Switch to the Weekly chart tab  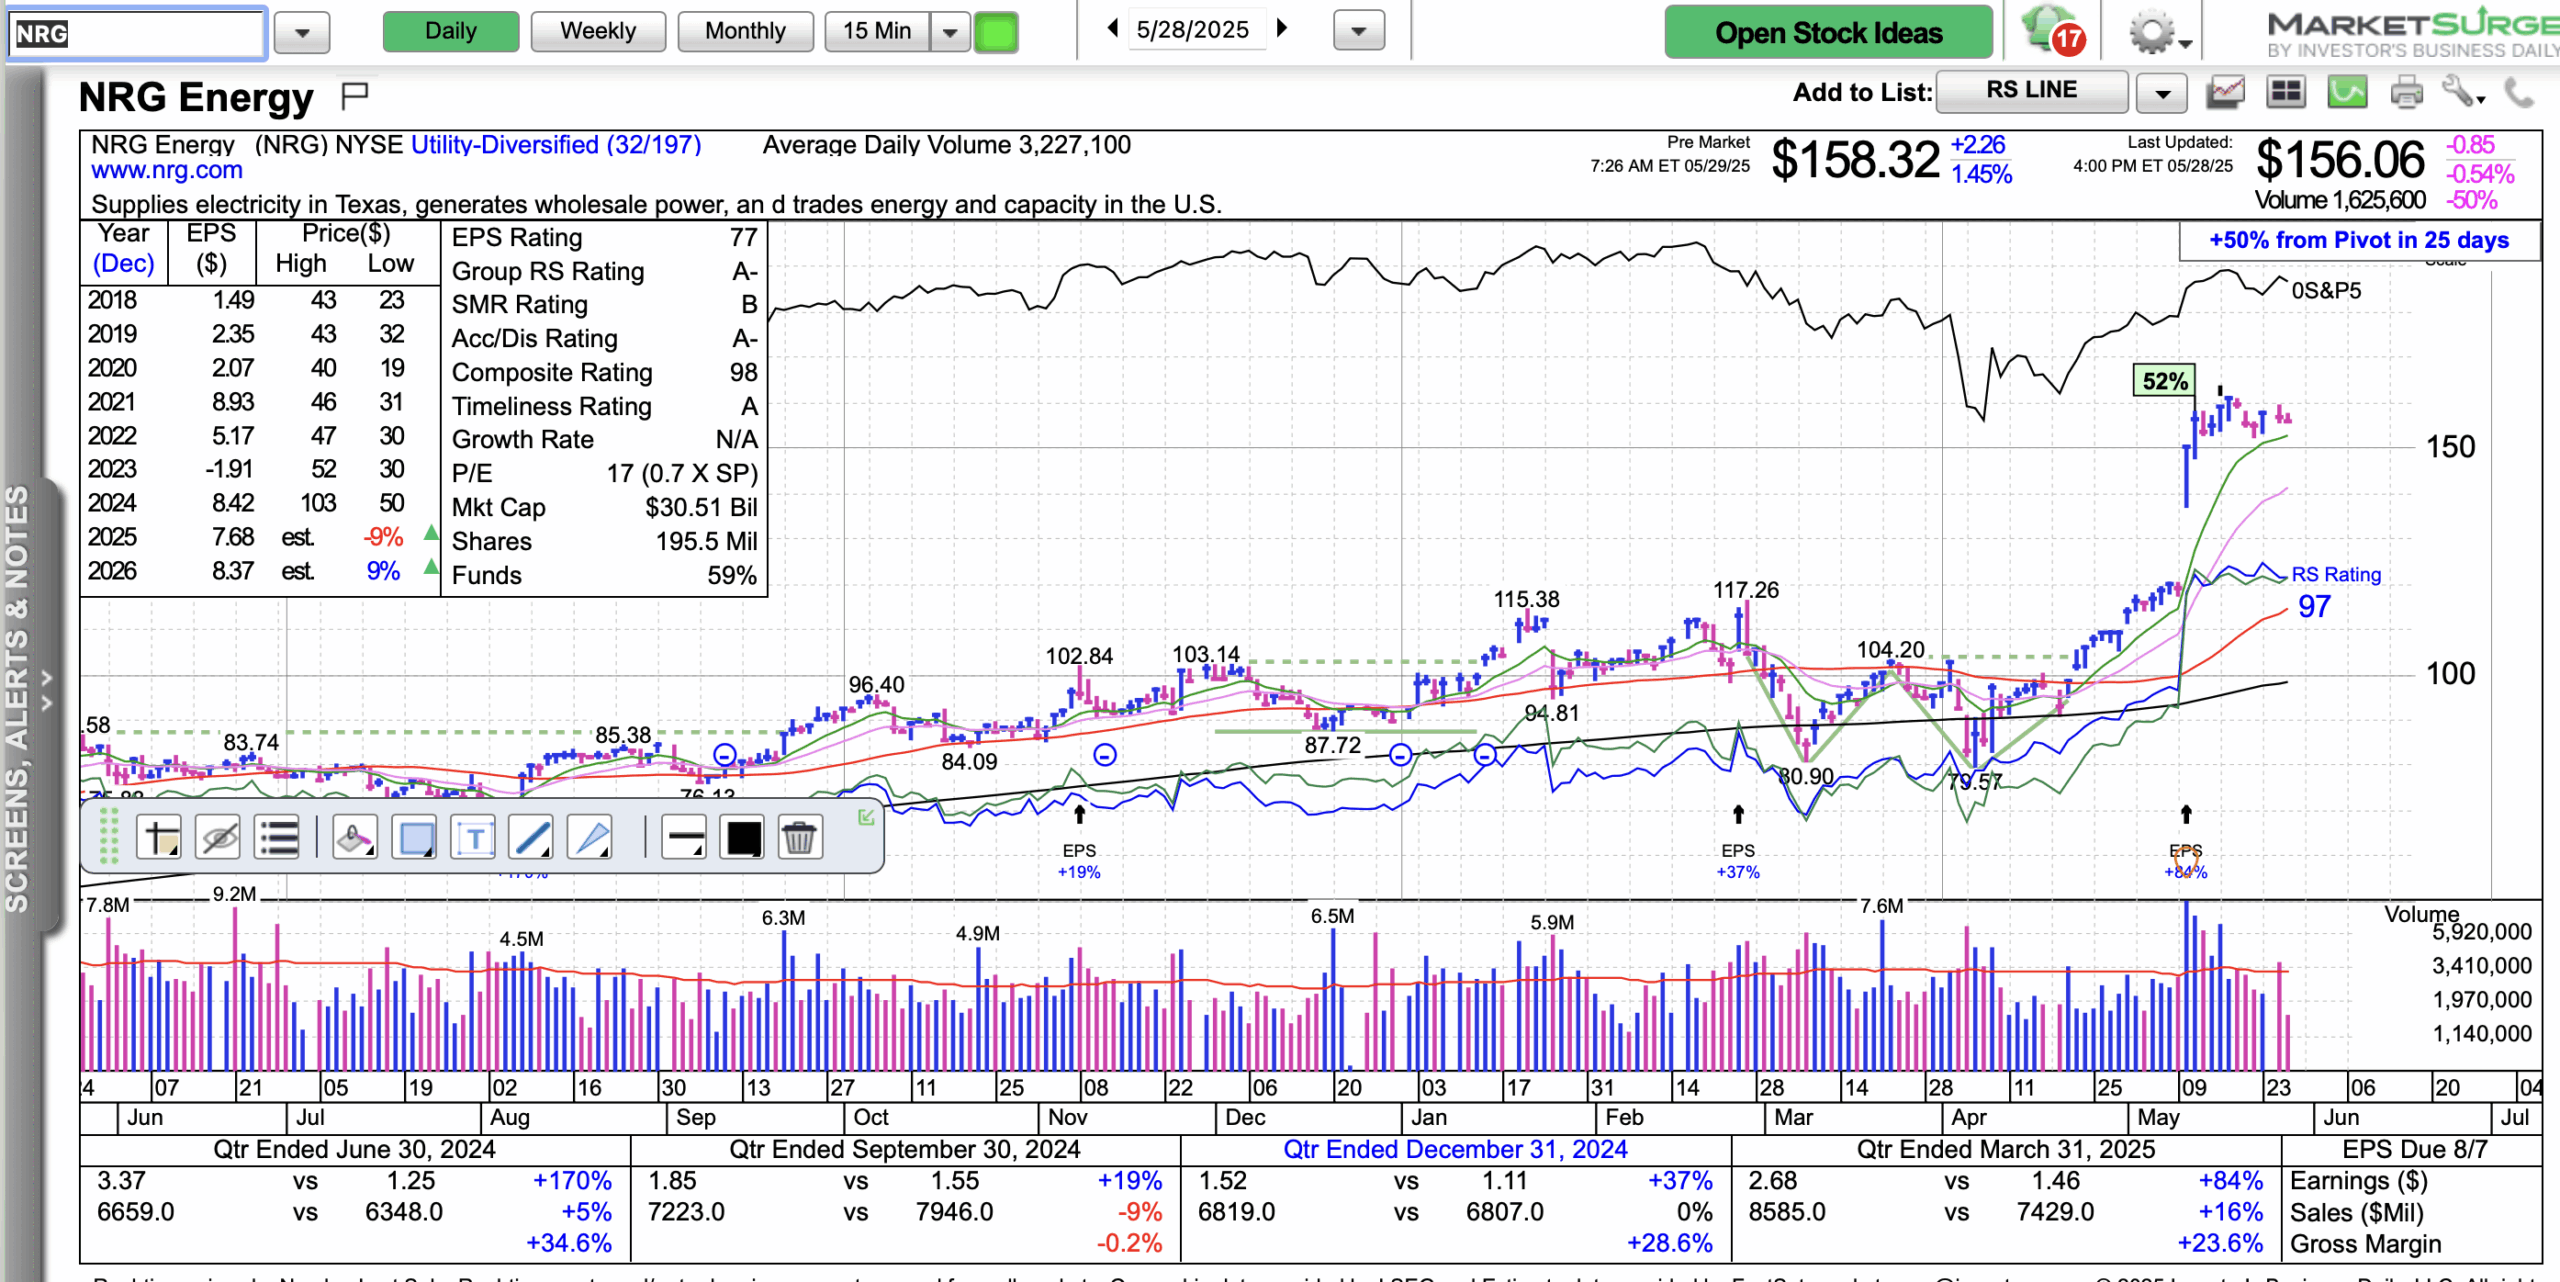tap(597, 31)
